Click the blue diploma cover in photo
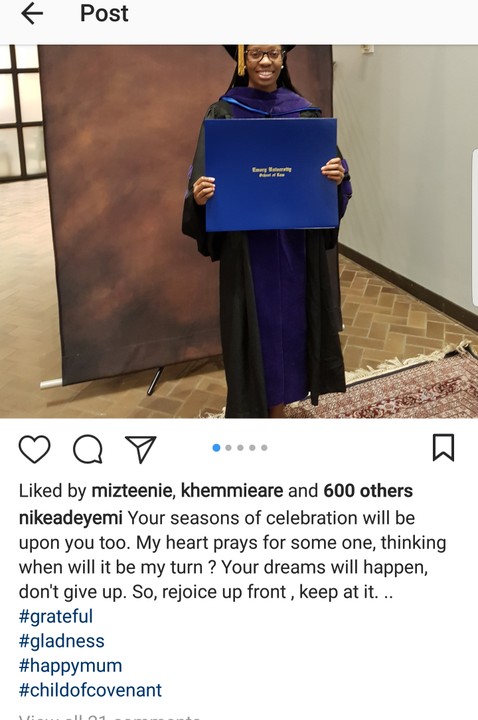 [271, 174]
